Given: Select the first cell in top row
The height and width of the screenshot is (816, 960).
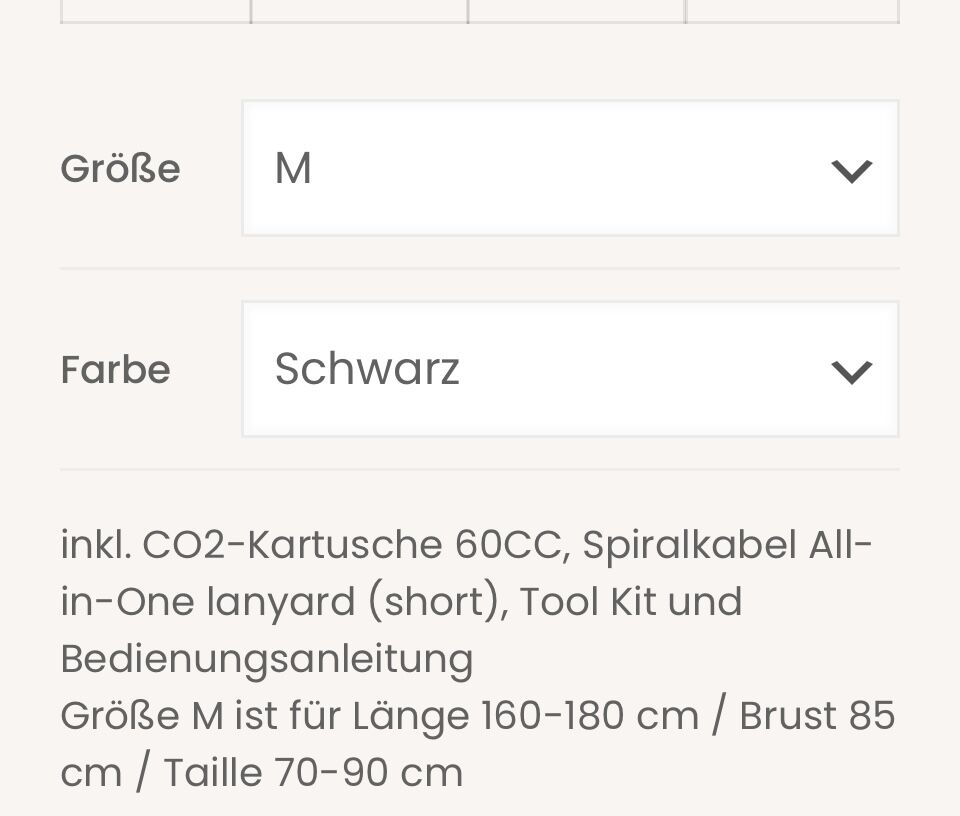Looking at the screenshot, I should click(x=155, y=10).
